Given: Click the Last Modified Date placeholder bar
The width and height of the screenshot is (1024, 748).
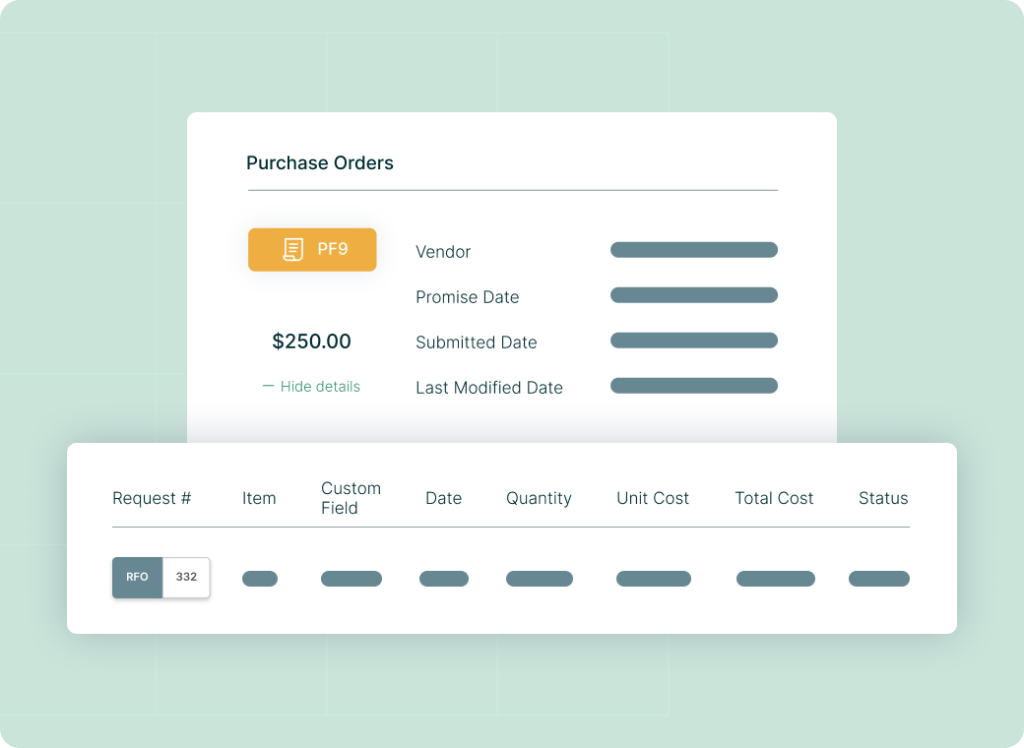Looking at the screenshot, I should point(694,385).
